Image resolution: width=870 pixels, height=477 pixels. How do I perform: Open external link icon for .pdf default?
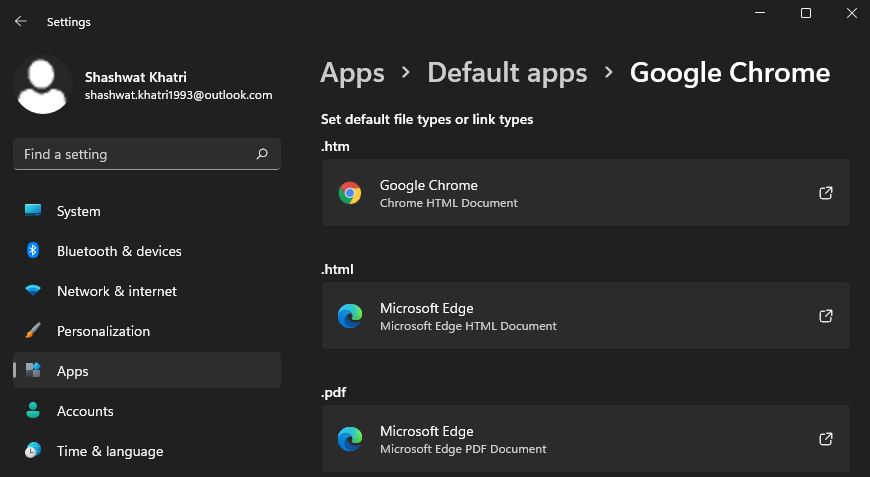coord(826,439)
